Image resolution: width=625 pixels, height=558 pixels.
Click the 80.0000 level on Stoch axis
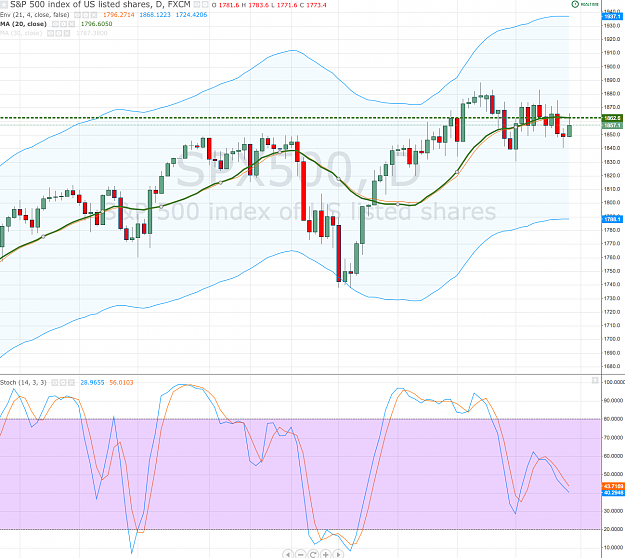pos(614,419)
